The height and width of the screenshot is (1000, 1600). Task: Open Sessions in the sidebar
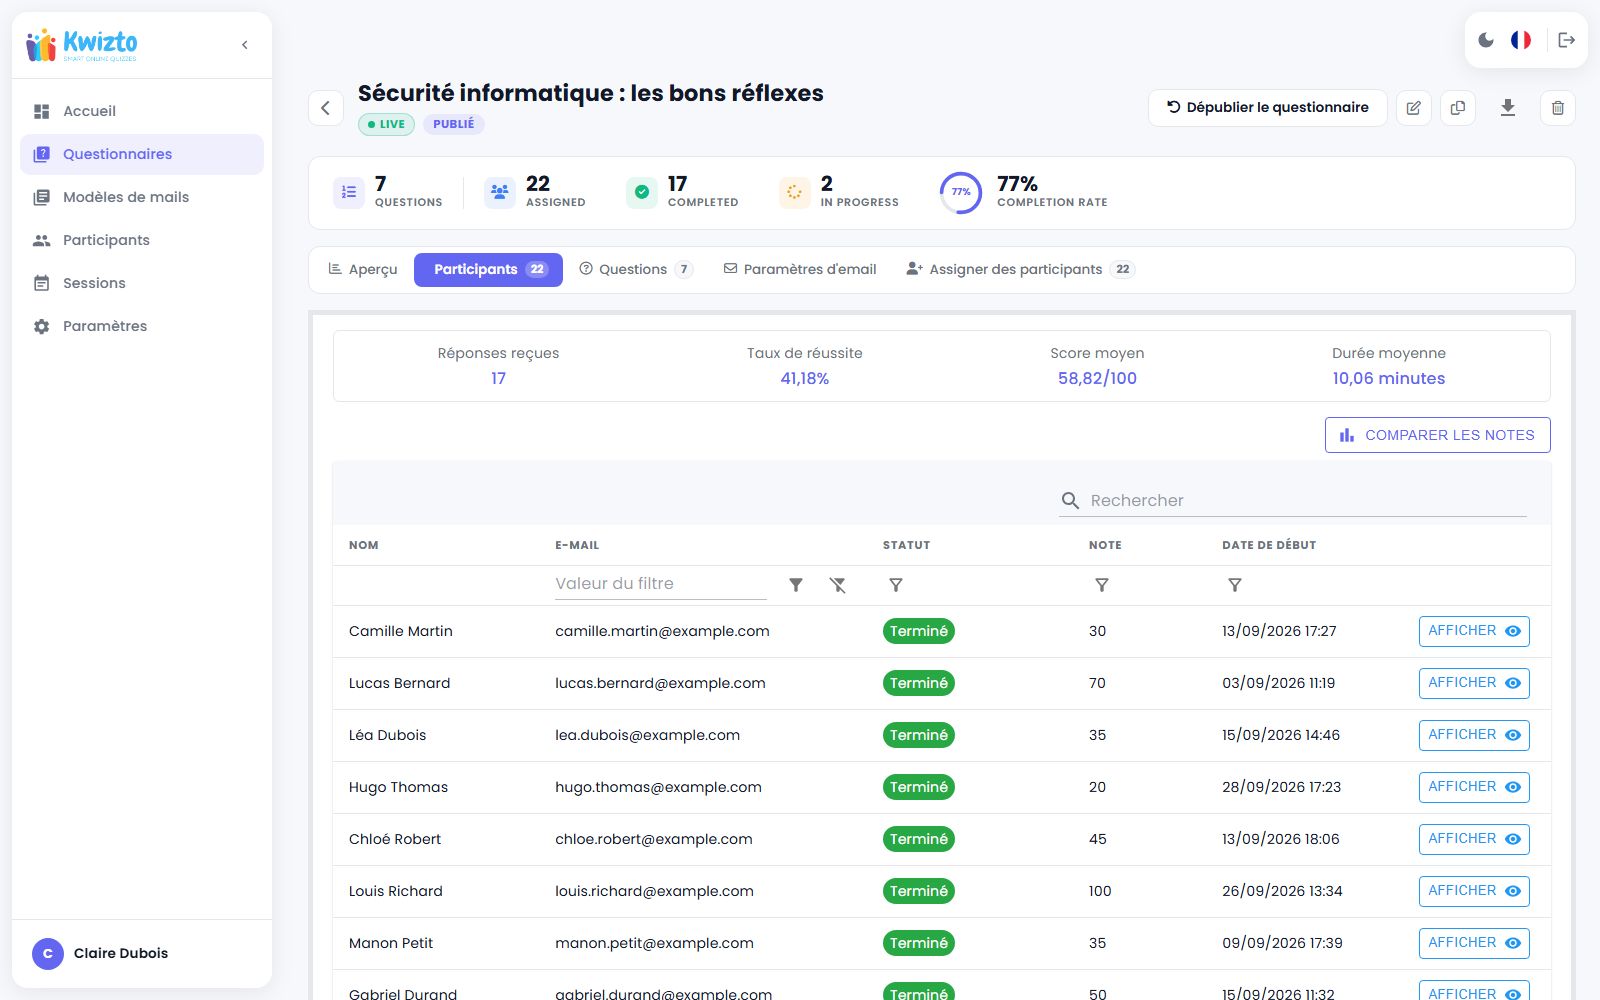click(142, 283)
